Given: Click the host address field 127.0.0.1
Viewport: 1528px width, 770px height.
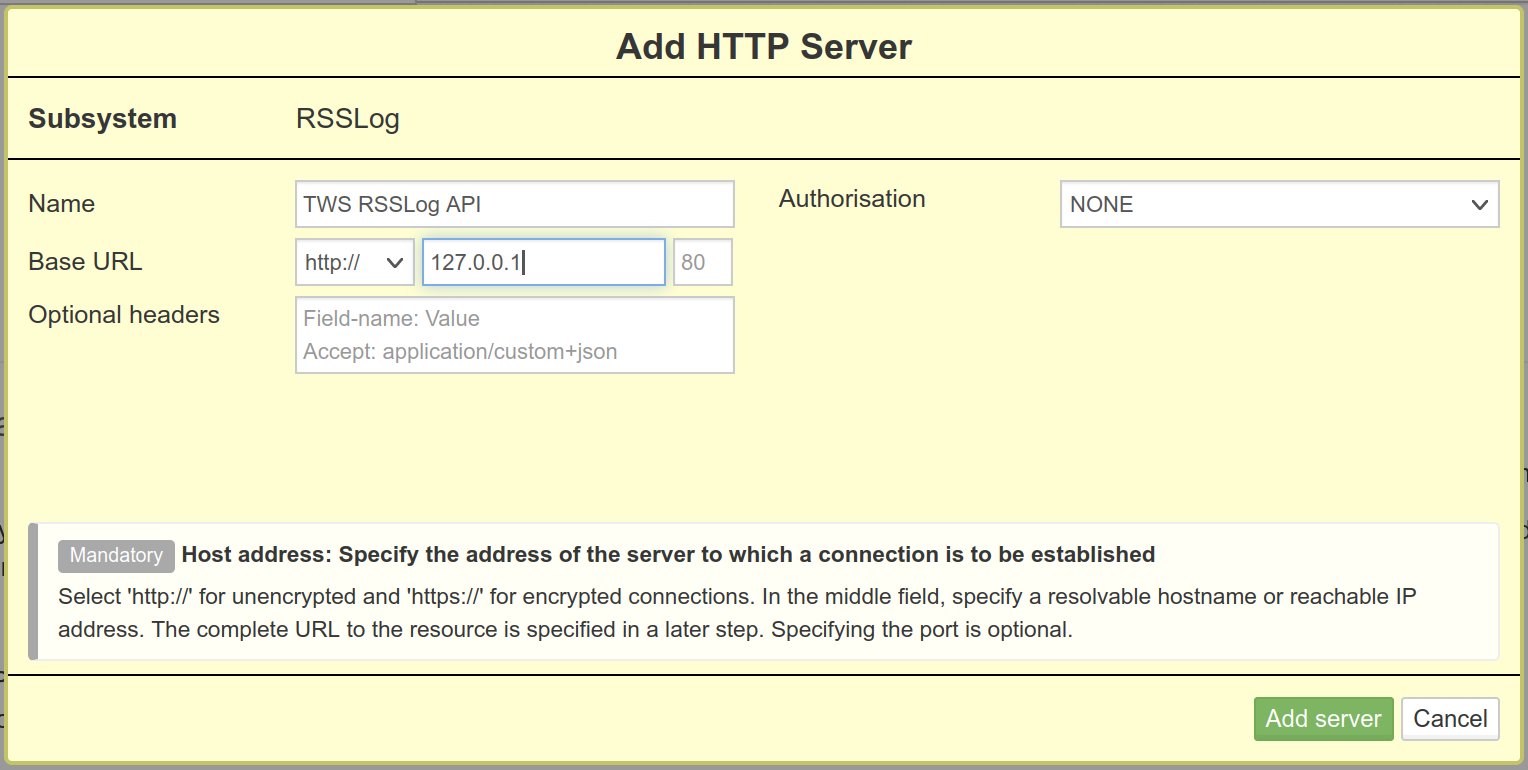Looking at the screenshot, I should pyautogui.click(x=544, y=262).
